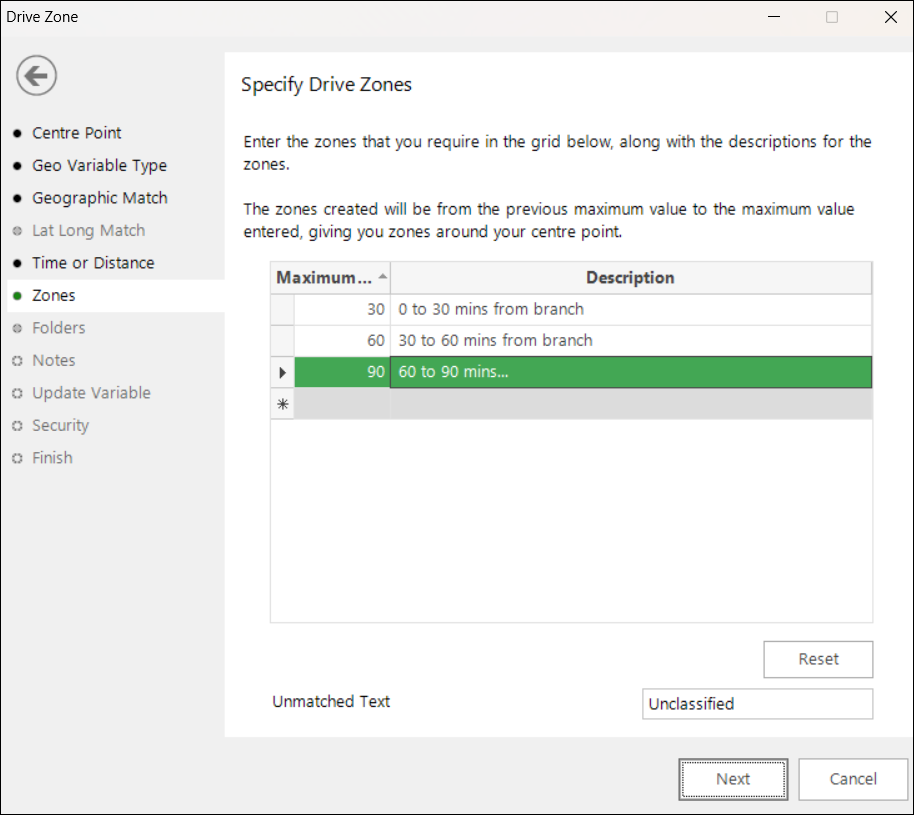Image resolution: width=914 pixels, height=815 pixels.
Task: Select the maximum value 90 cell
Action: (x=342, y=372)
